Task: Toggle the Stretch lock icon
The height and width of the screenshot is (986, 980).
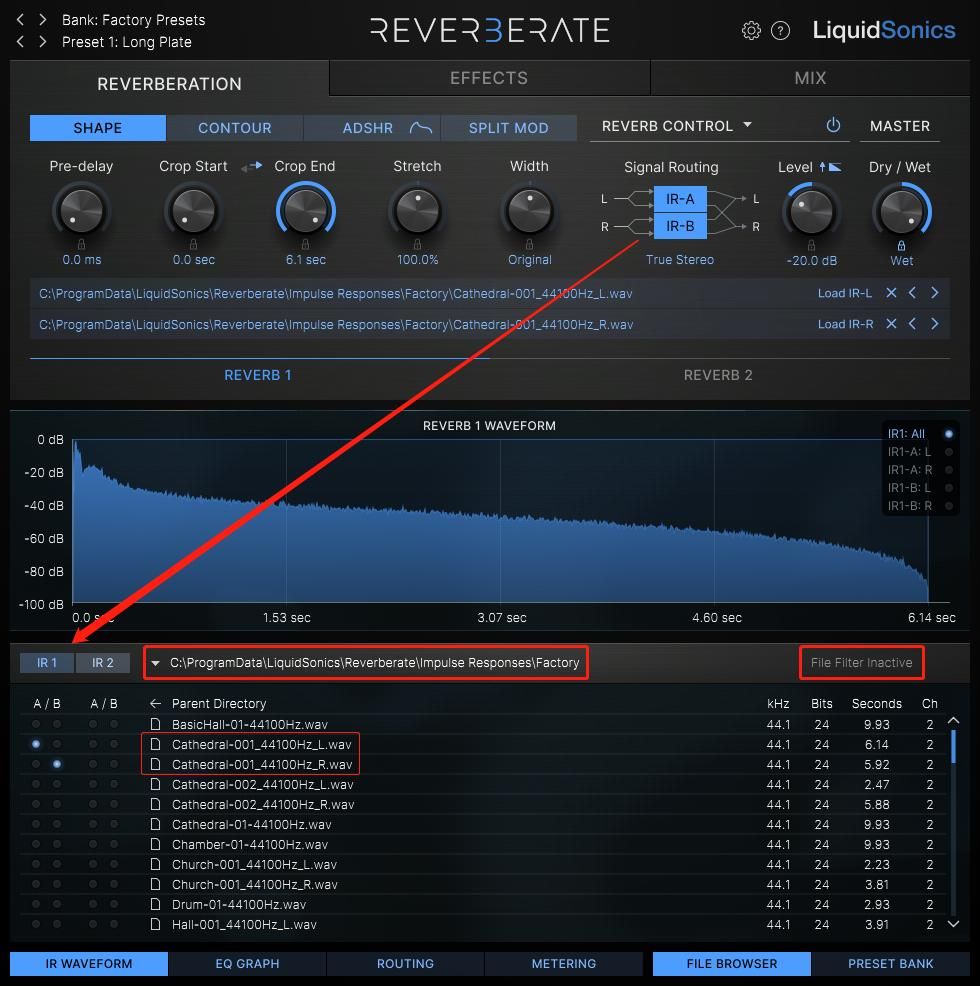Action: point(417,244)
